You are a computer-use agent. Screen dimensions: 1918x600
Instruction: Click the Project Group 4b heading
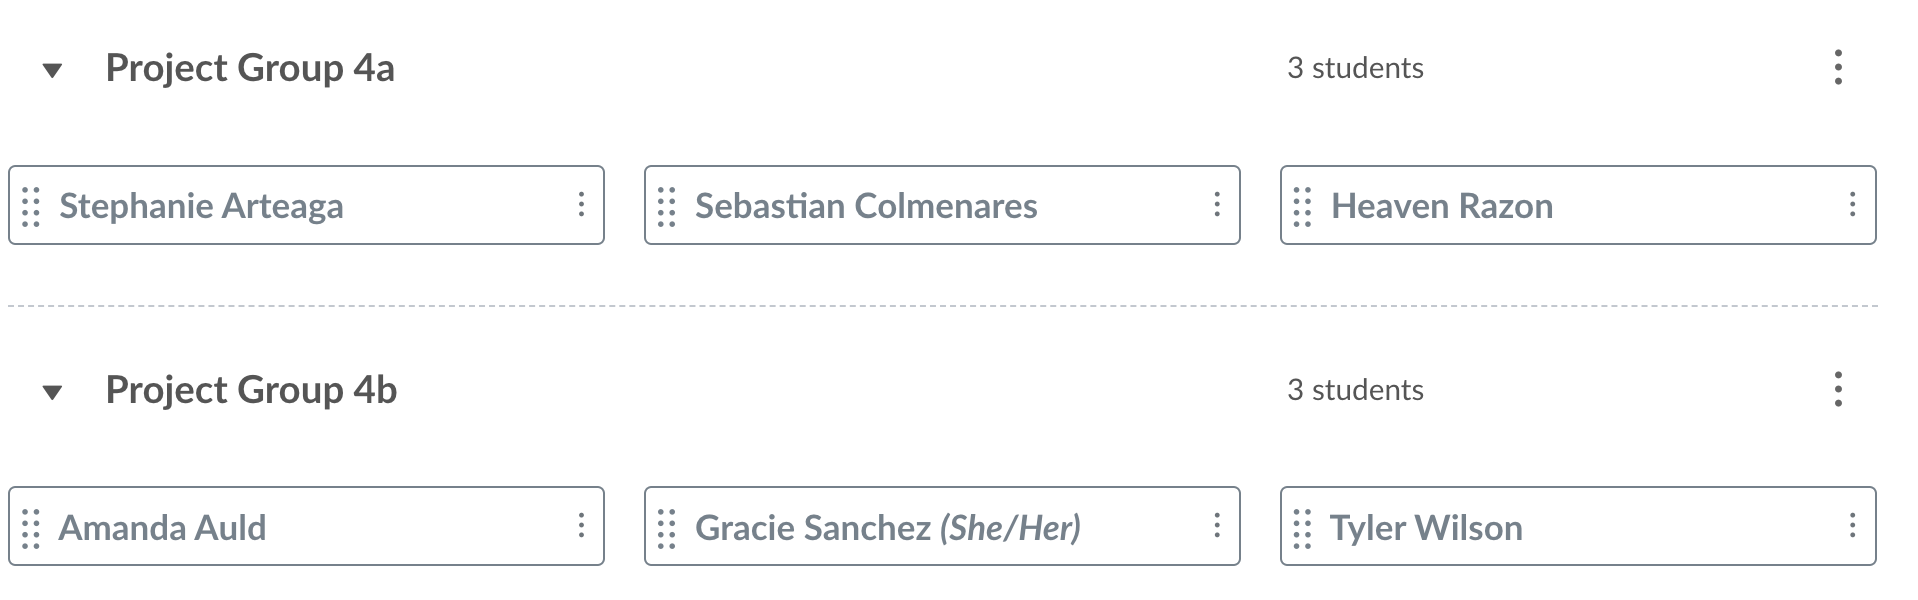pyautogui.click(x=251, y=390)
